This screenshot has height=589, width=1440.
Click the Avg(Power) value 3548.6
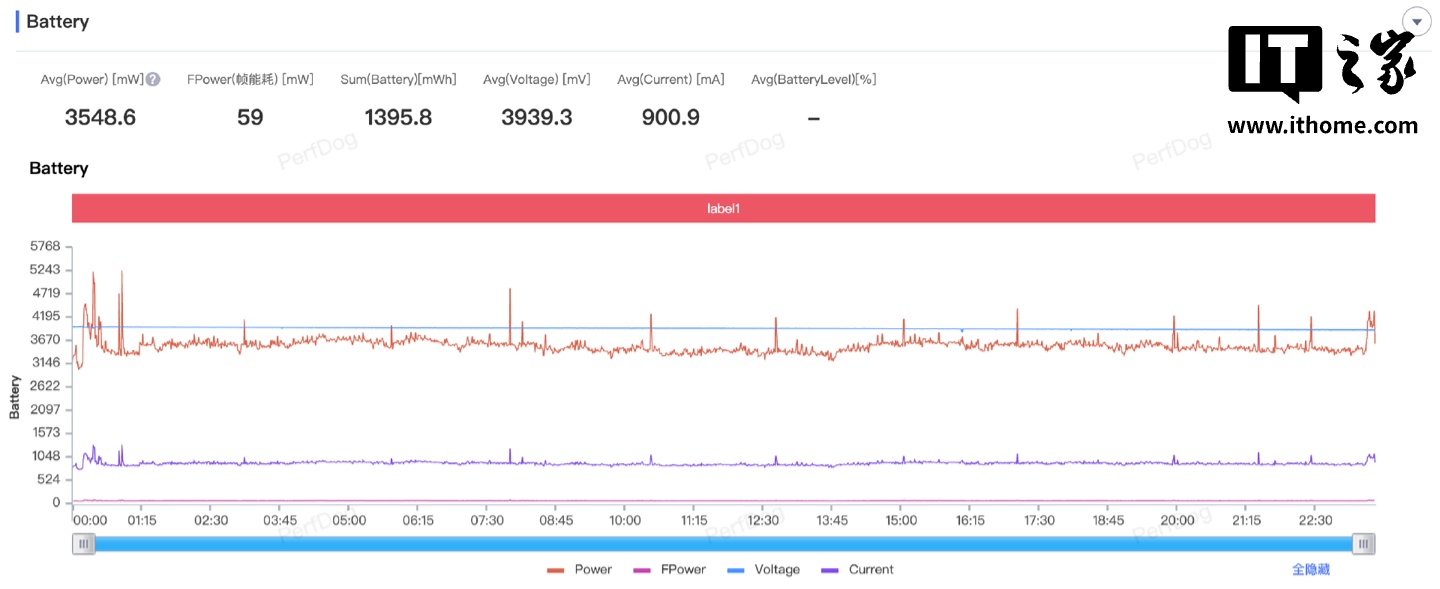point(100,117)
